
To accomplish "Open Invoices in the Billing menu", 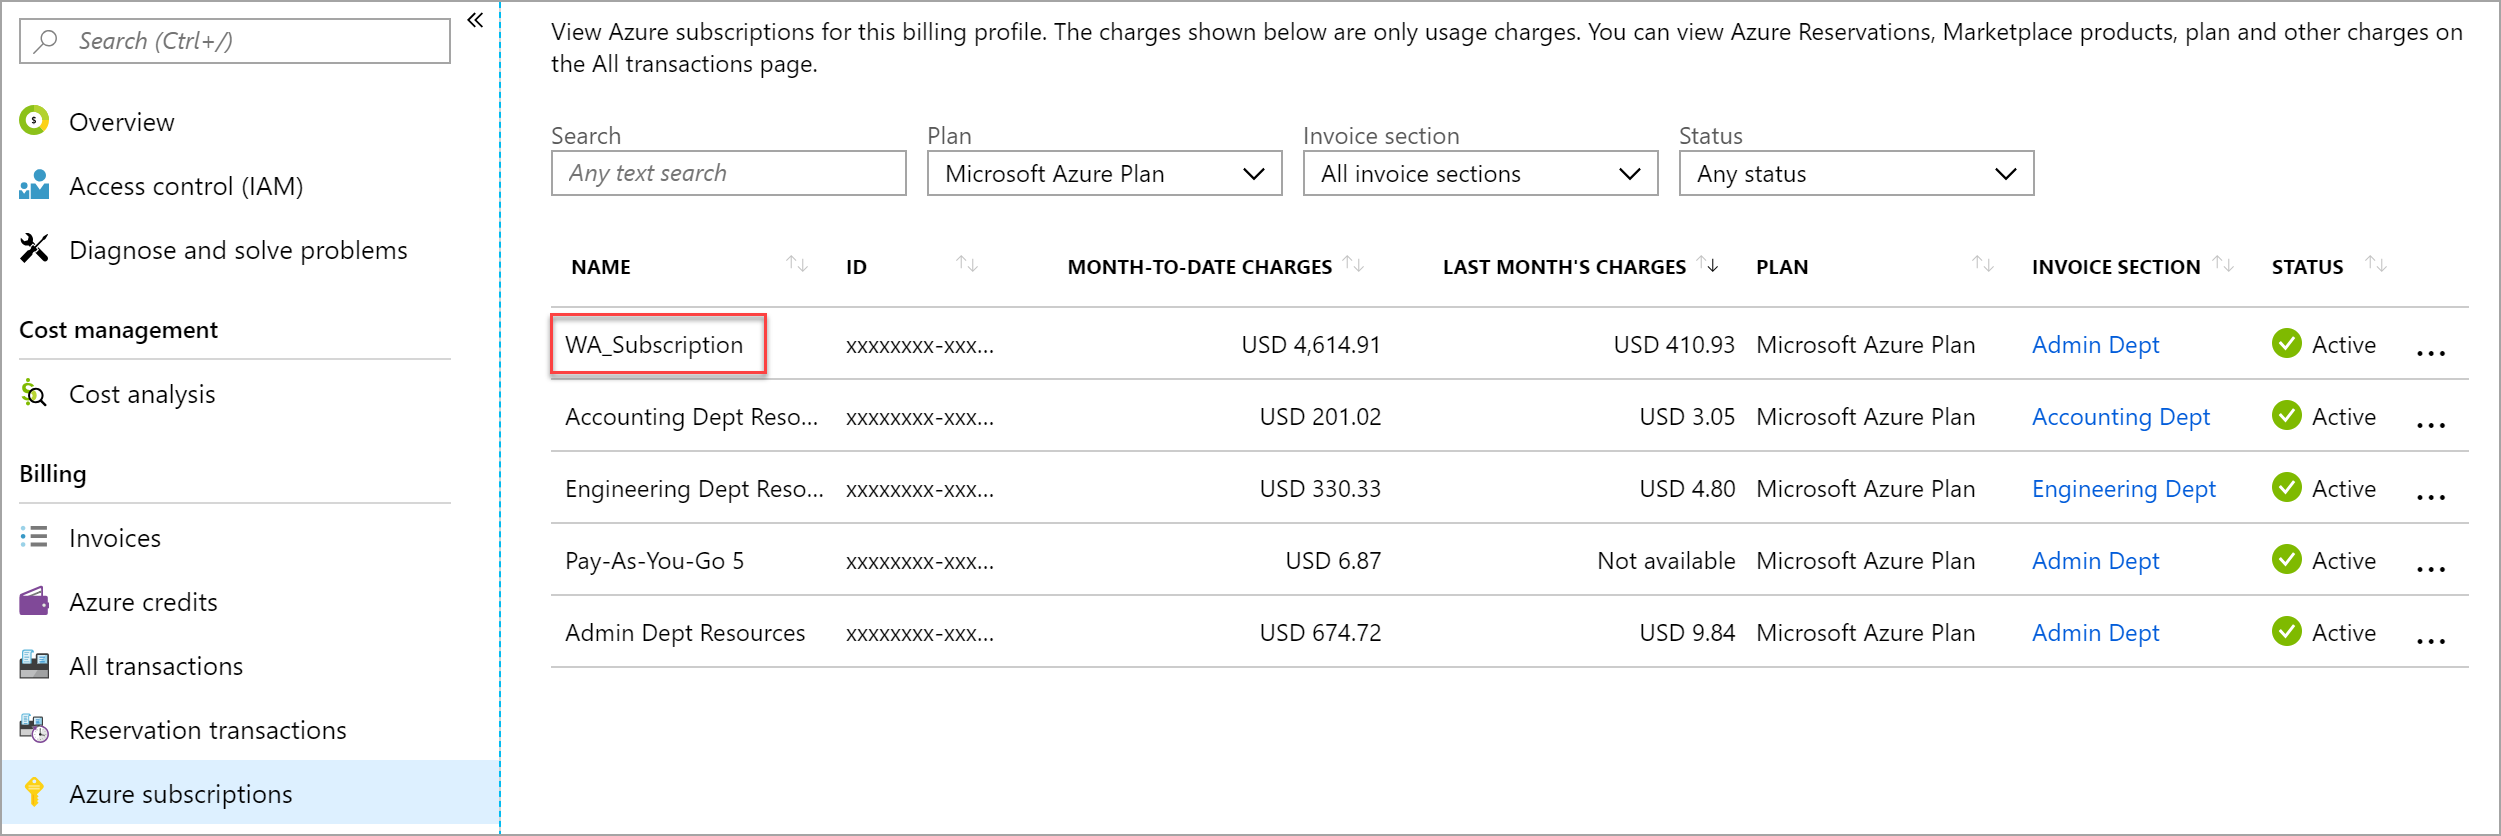I will click(x=115, y=538).
